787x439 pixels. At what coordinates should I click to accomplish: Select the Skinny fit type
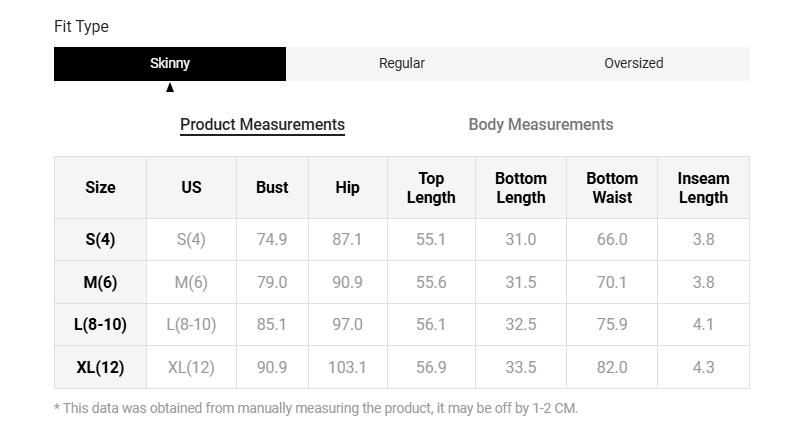tap(170, 63)
